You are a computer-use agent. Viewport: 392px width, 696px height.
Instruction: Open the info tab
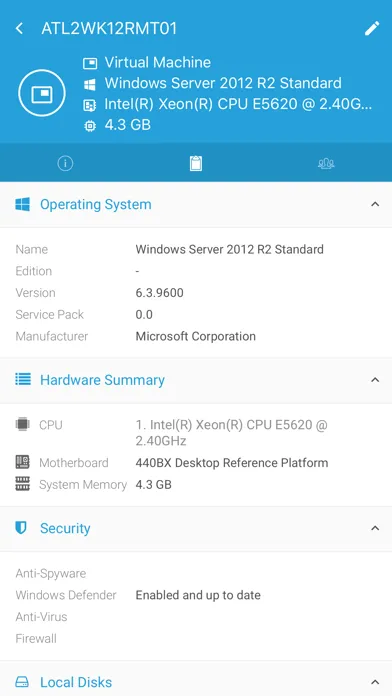click(x=65, y=163)
